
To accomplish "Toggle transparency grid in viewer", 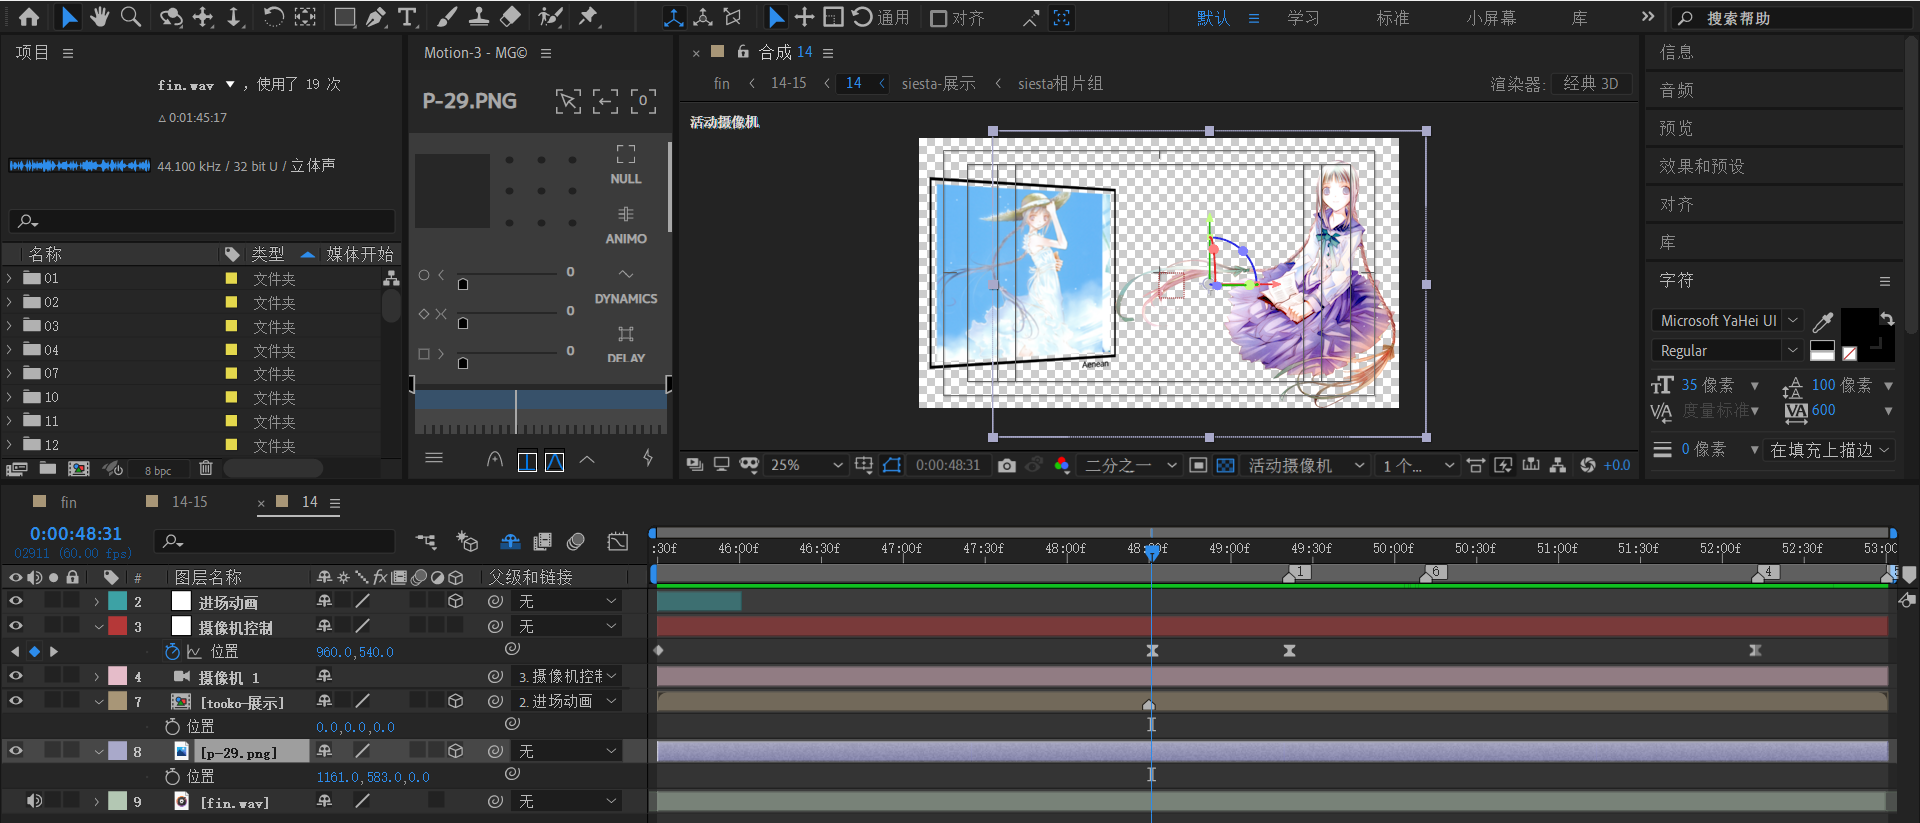I will (1225, 465).
